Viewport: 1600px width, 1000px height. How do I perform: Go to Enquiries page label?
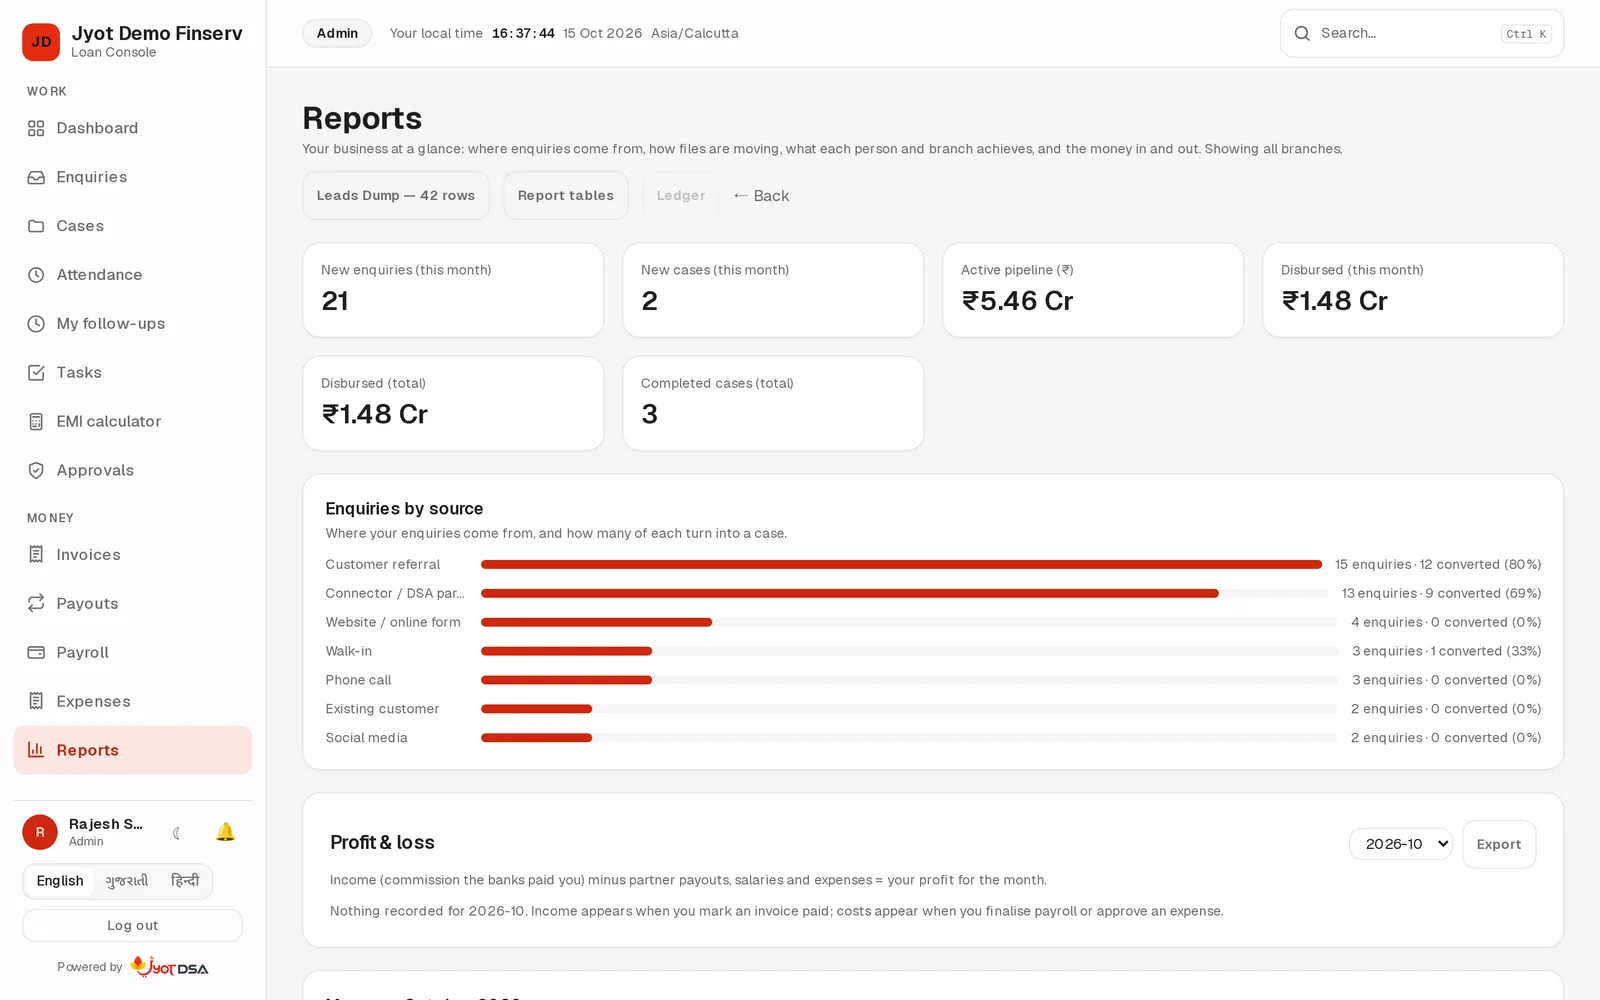click(x=92, y=177)
